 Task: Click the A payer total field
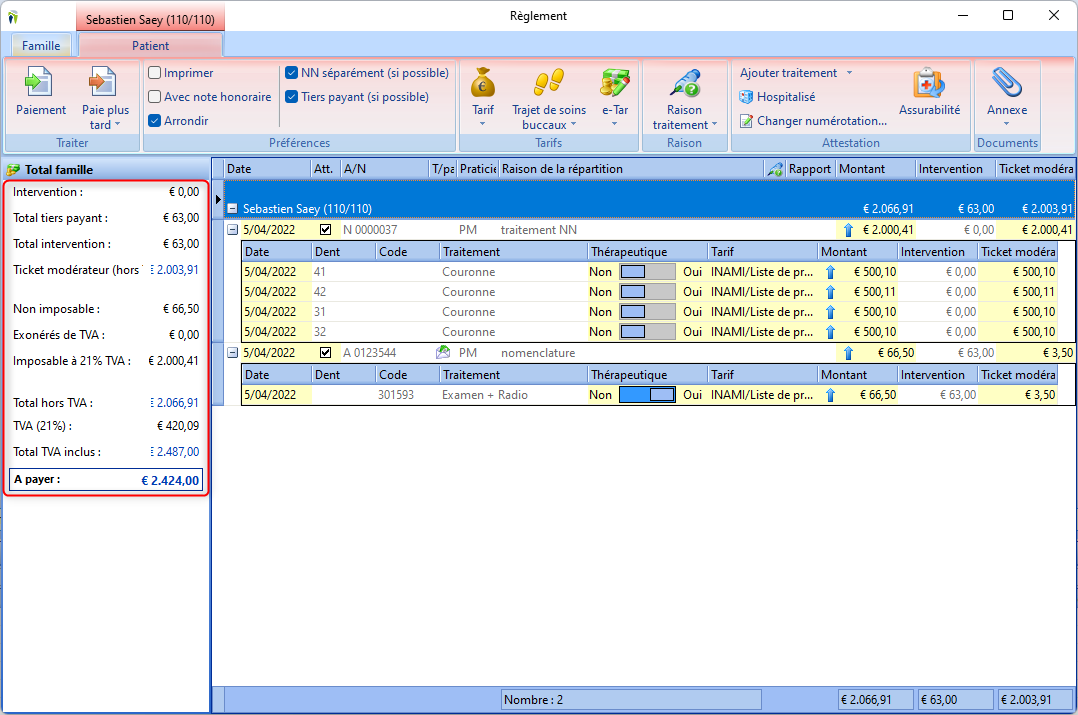107,480
